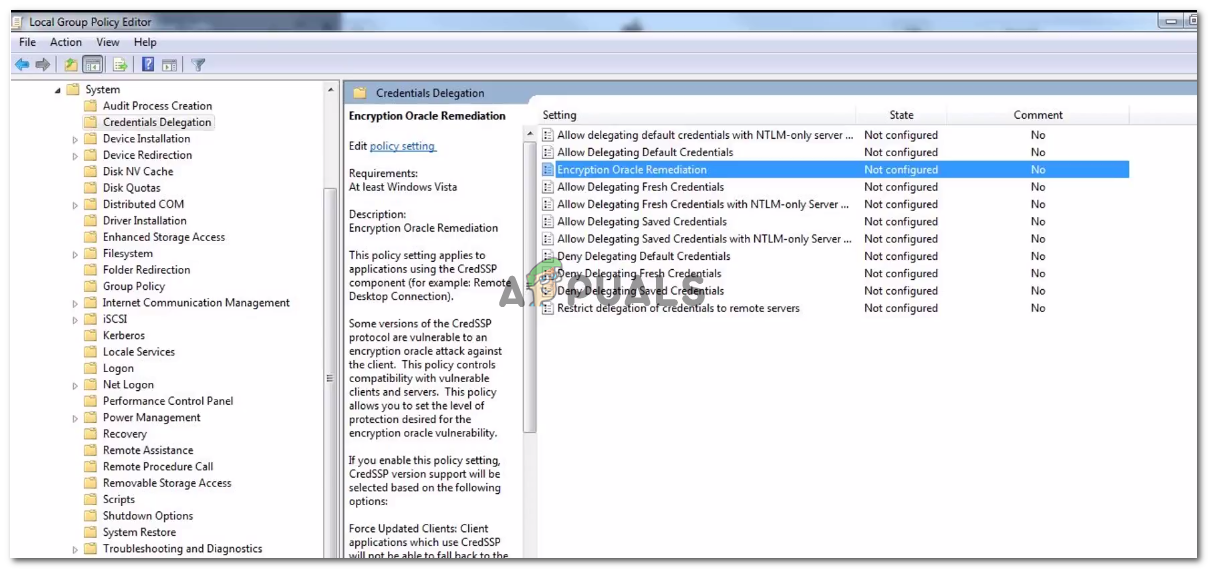This screenshot has width=1208, height=569.
Task: Click the folder icon in Credentials Delegation header
Action: [x=360, y=93]
